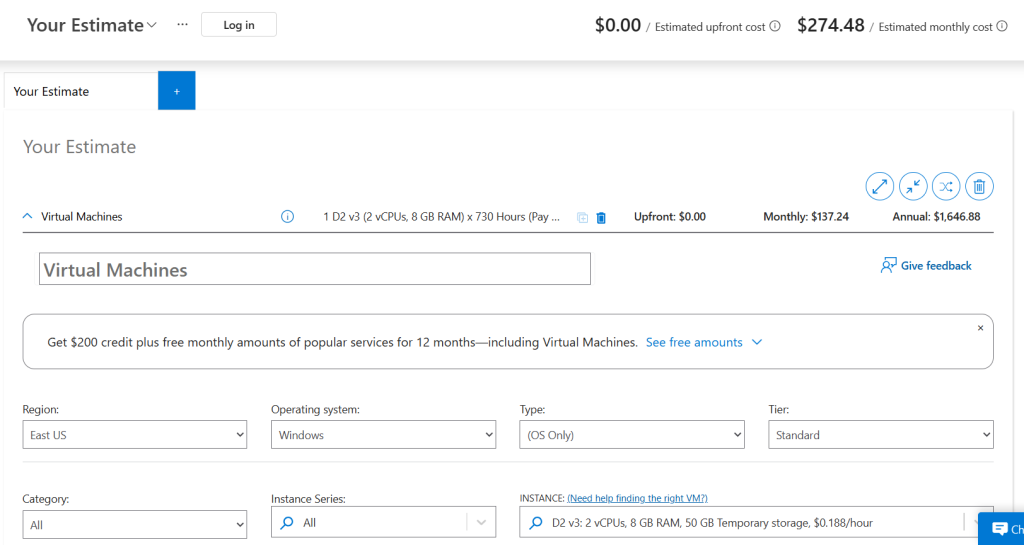1024x545 pixels.
Task: Click the Log in button
Action: pyautogui.click(x=239, y=25)
